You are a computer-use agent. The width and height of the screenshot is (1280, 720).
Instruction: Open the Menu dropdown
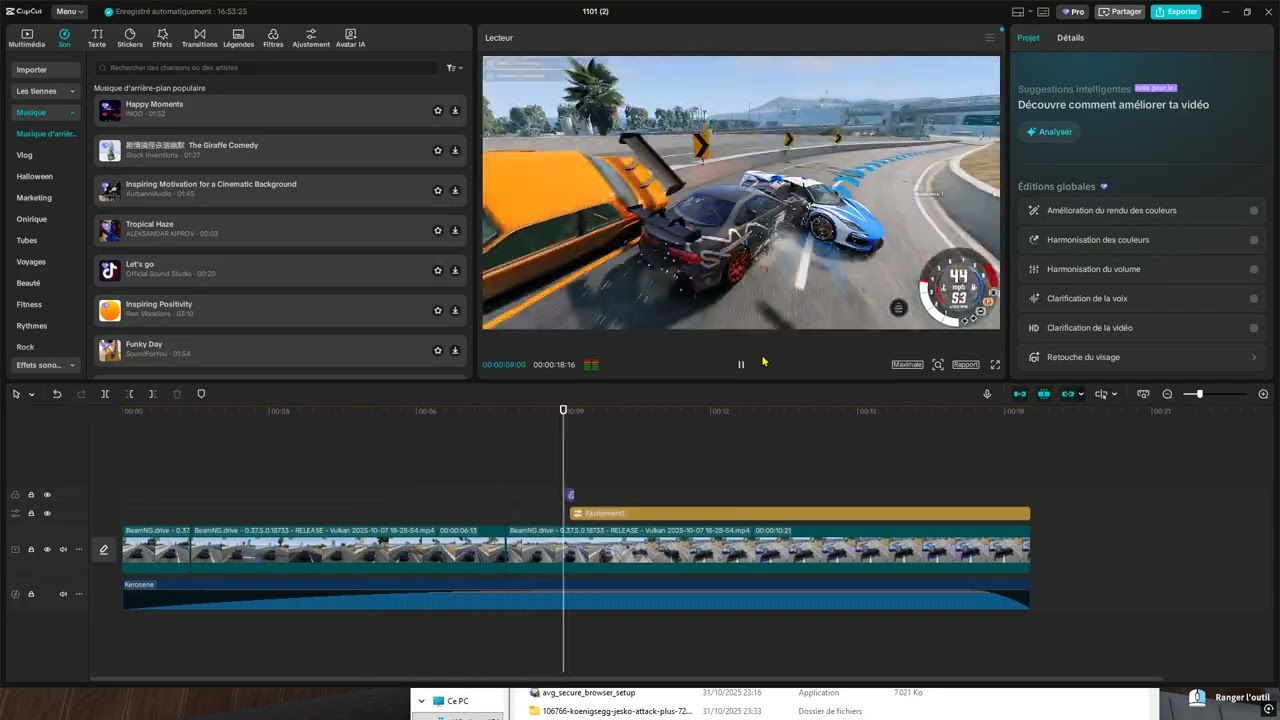click(x=69, y=12)
